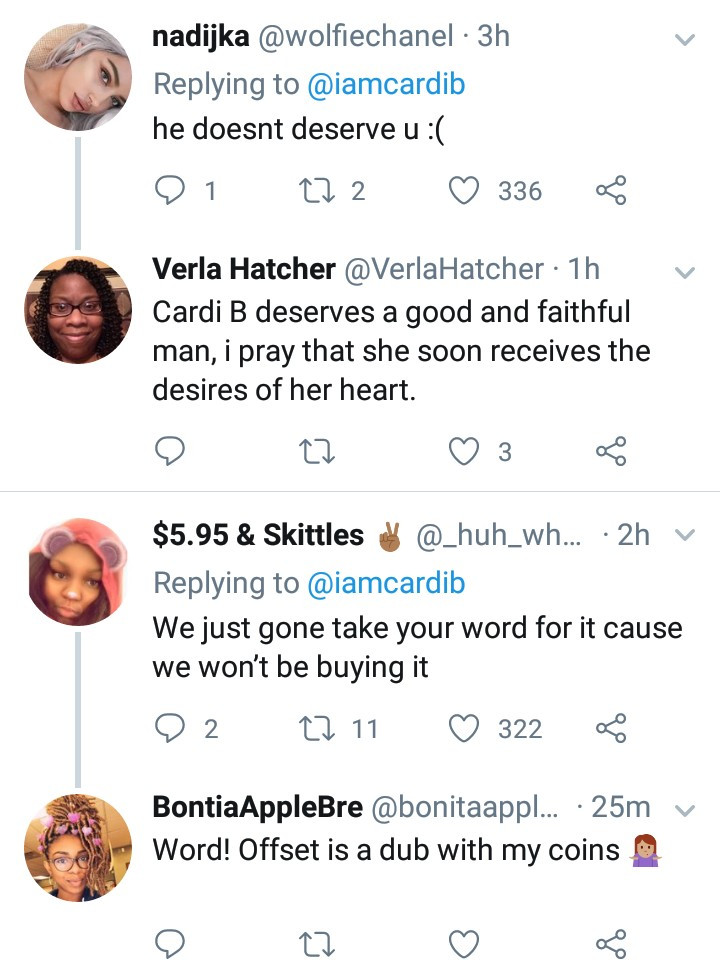Like the $5.95 & Skittles tweet

[463, 729]
